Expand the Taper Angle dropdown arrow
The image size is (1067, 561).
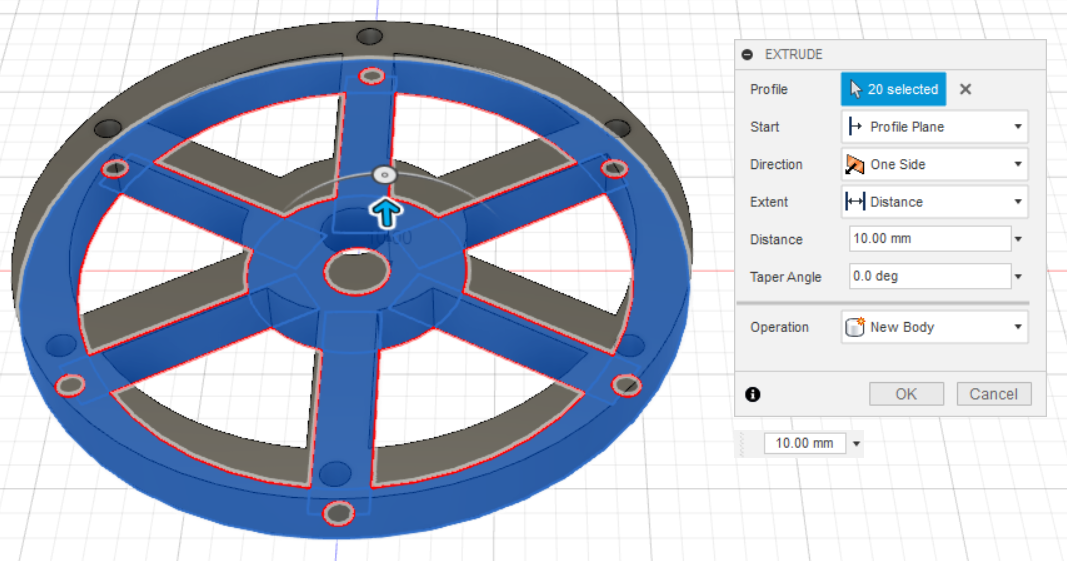[1019, 276]
